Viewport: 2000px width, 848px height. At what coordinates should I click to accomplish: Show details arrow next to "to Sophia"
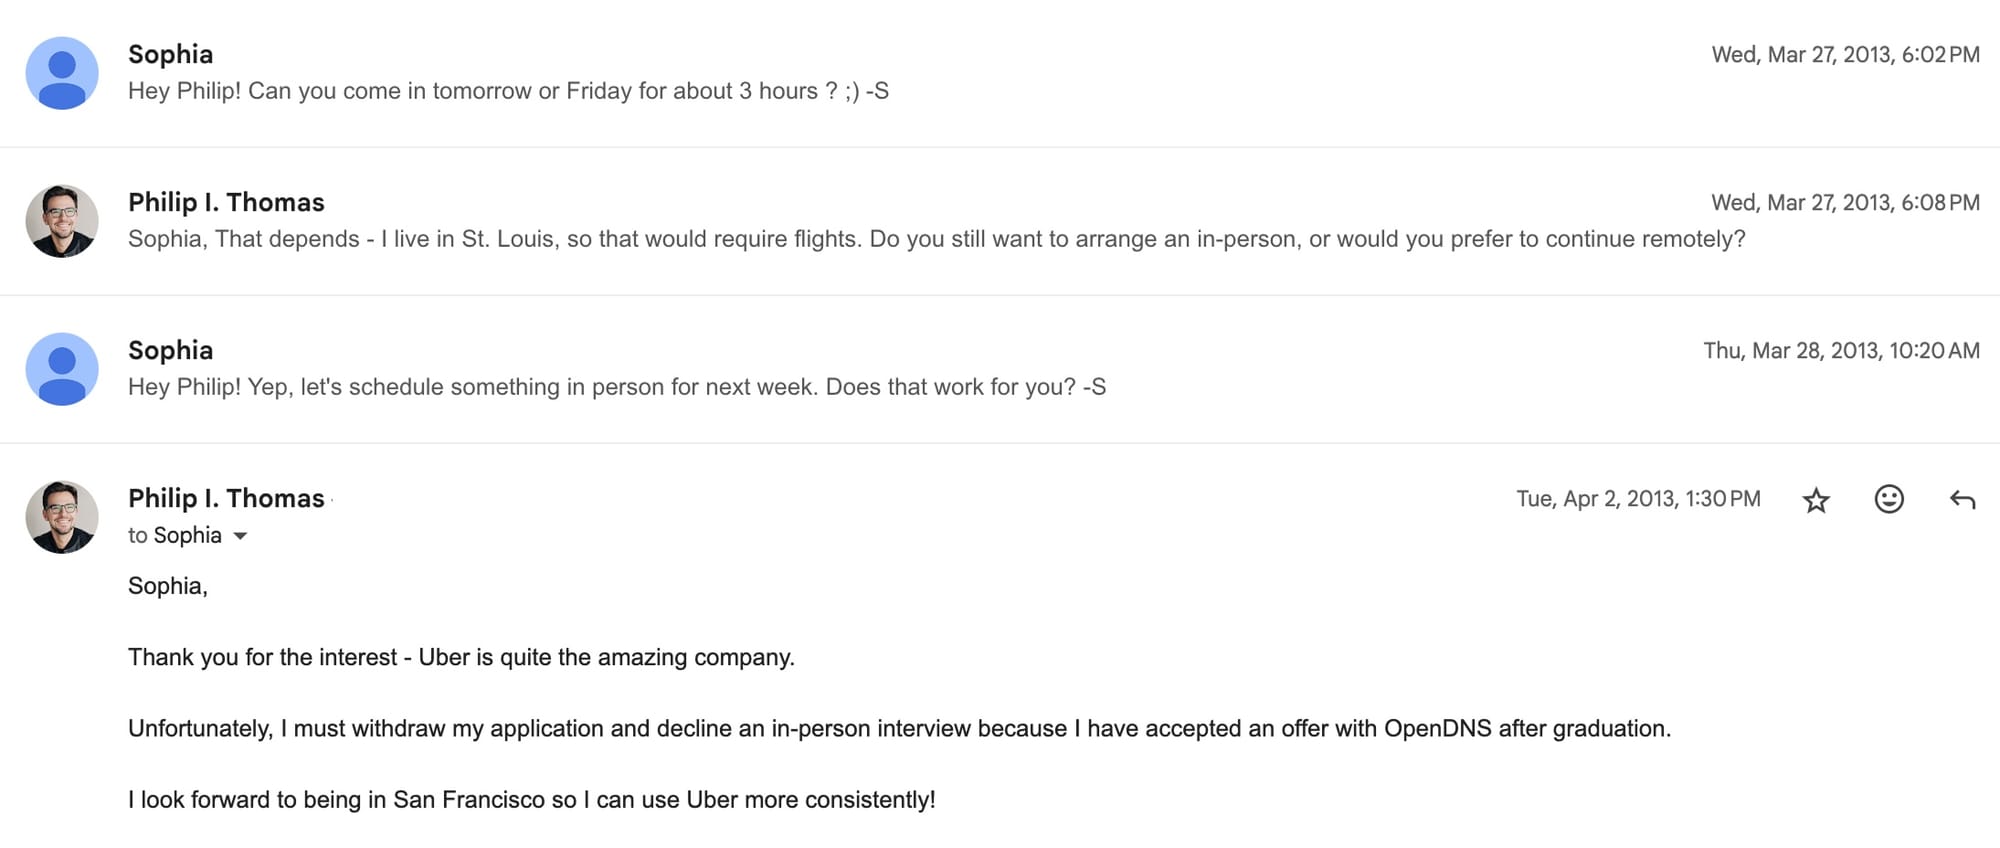240,536
